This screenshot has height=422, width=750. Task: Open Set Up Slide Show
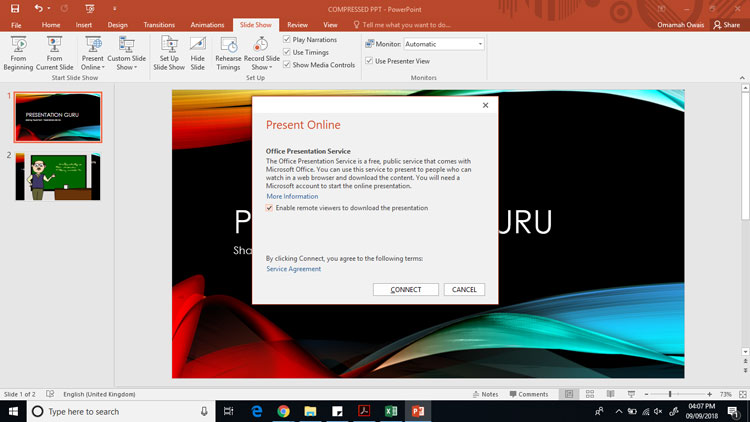169,53
